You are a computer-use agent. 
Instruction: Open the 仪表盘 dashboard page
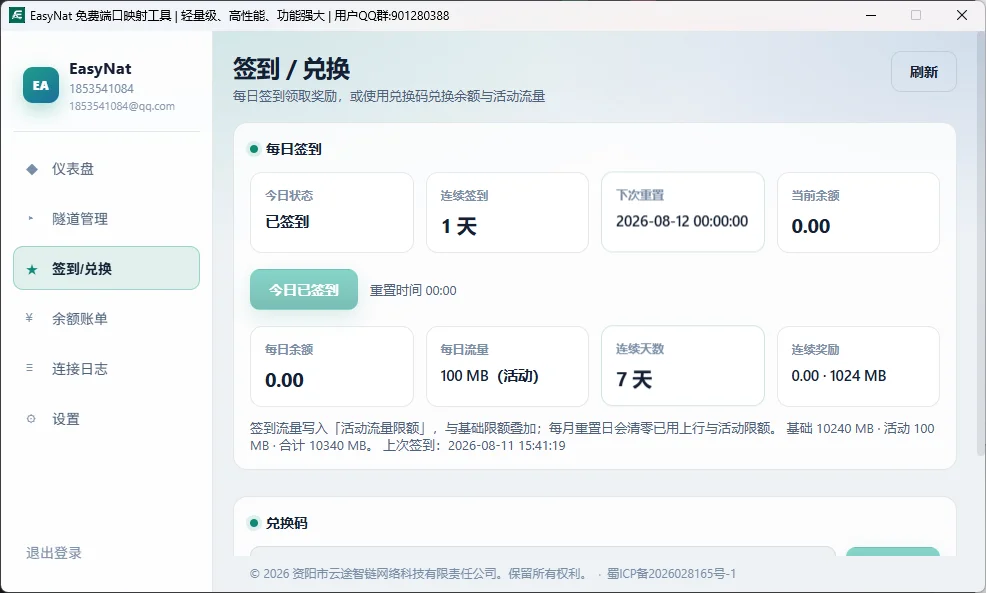click(x=106, y=169)
